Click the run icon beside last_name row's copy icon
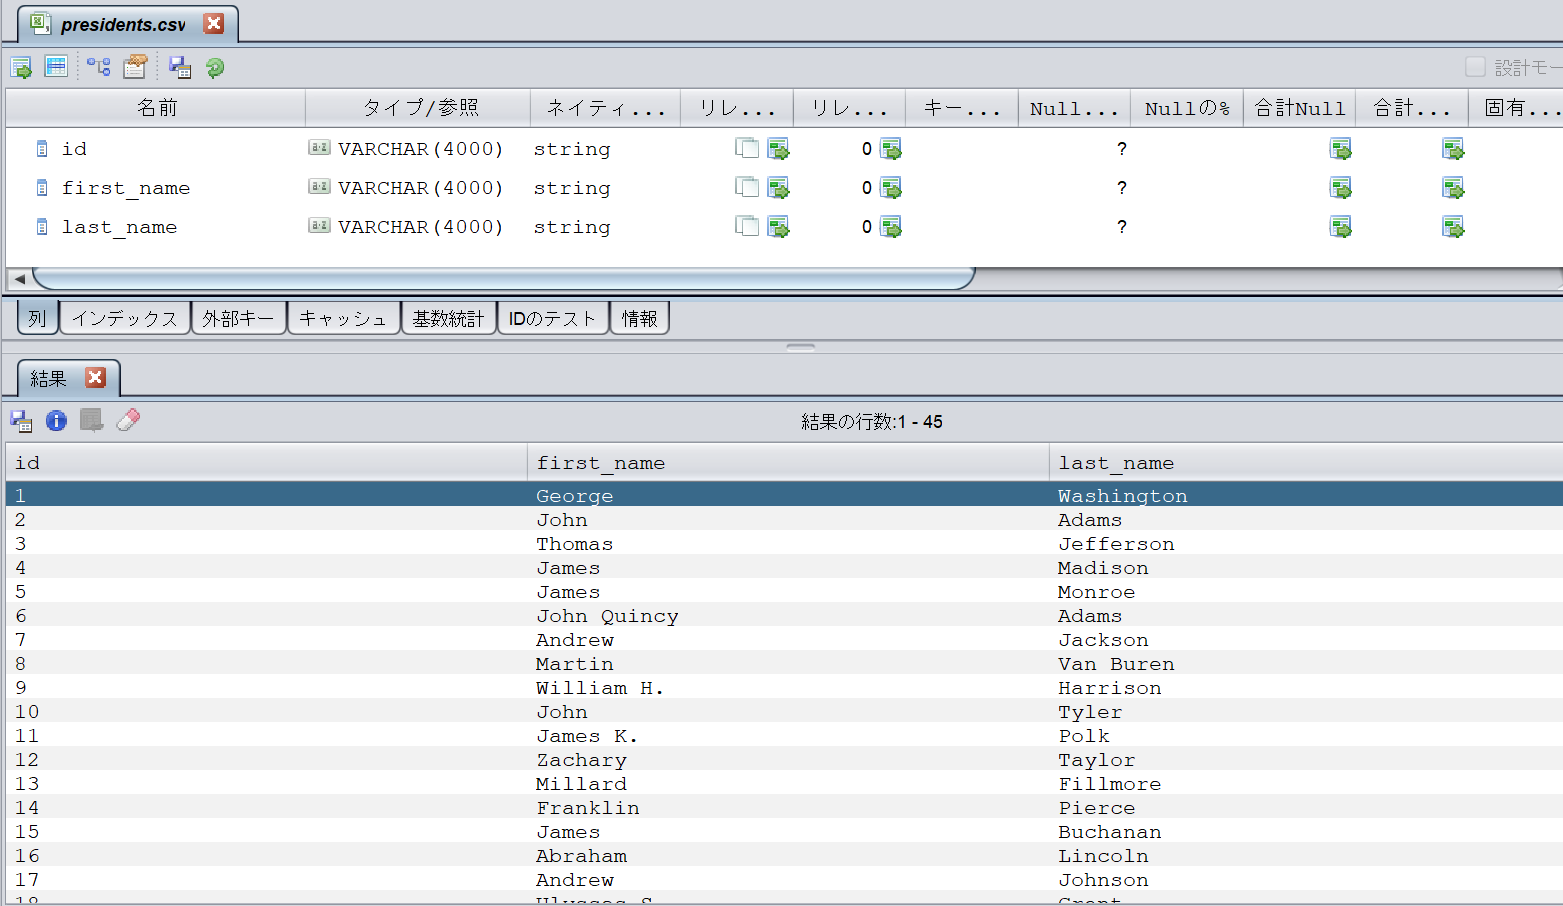The height and width of the screenshot is (906, 1563). pos(779,226)
